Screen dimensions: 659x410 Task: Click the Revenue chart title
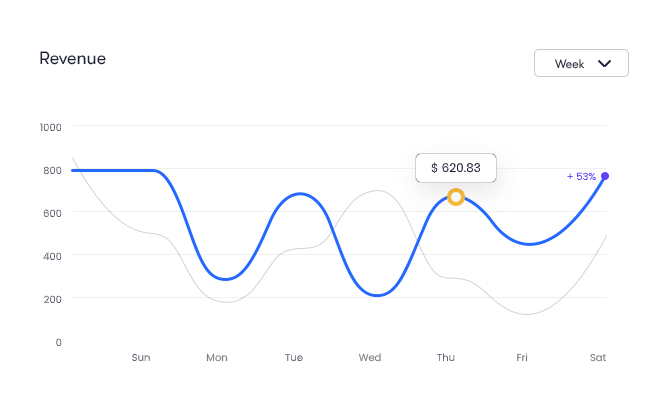pyautogui.click(x=72, y=58)
